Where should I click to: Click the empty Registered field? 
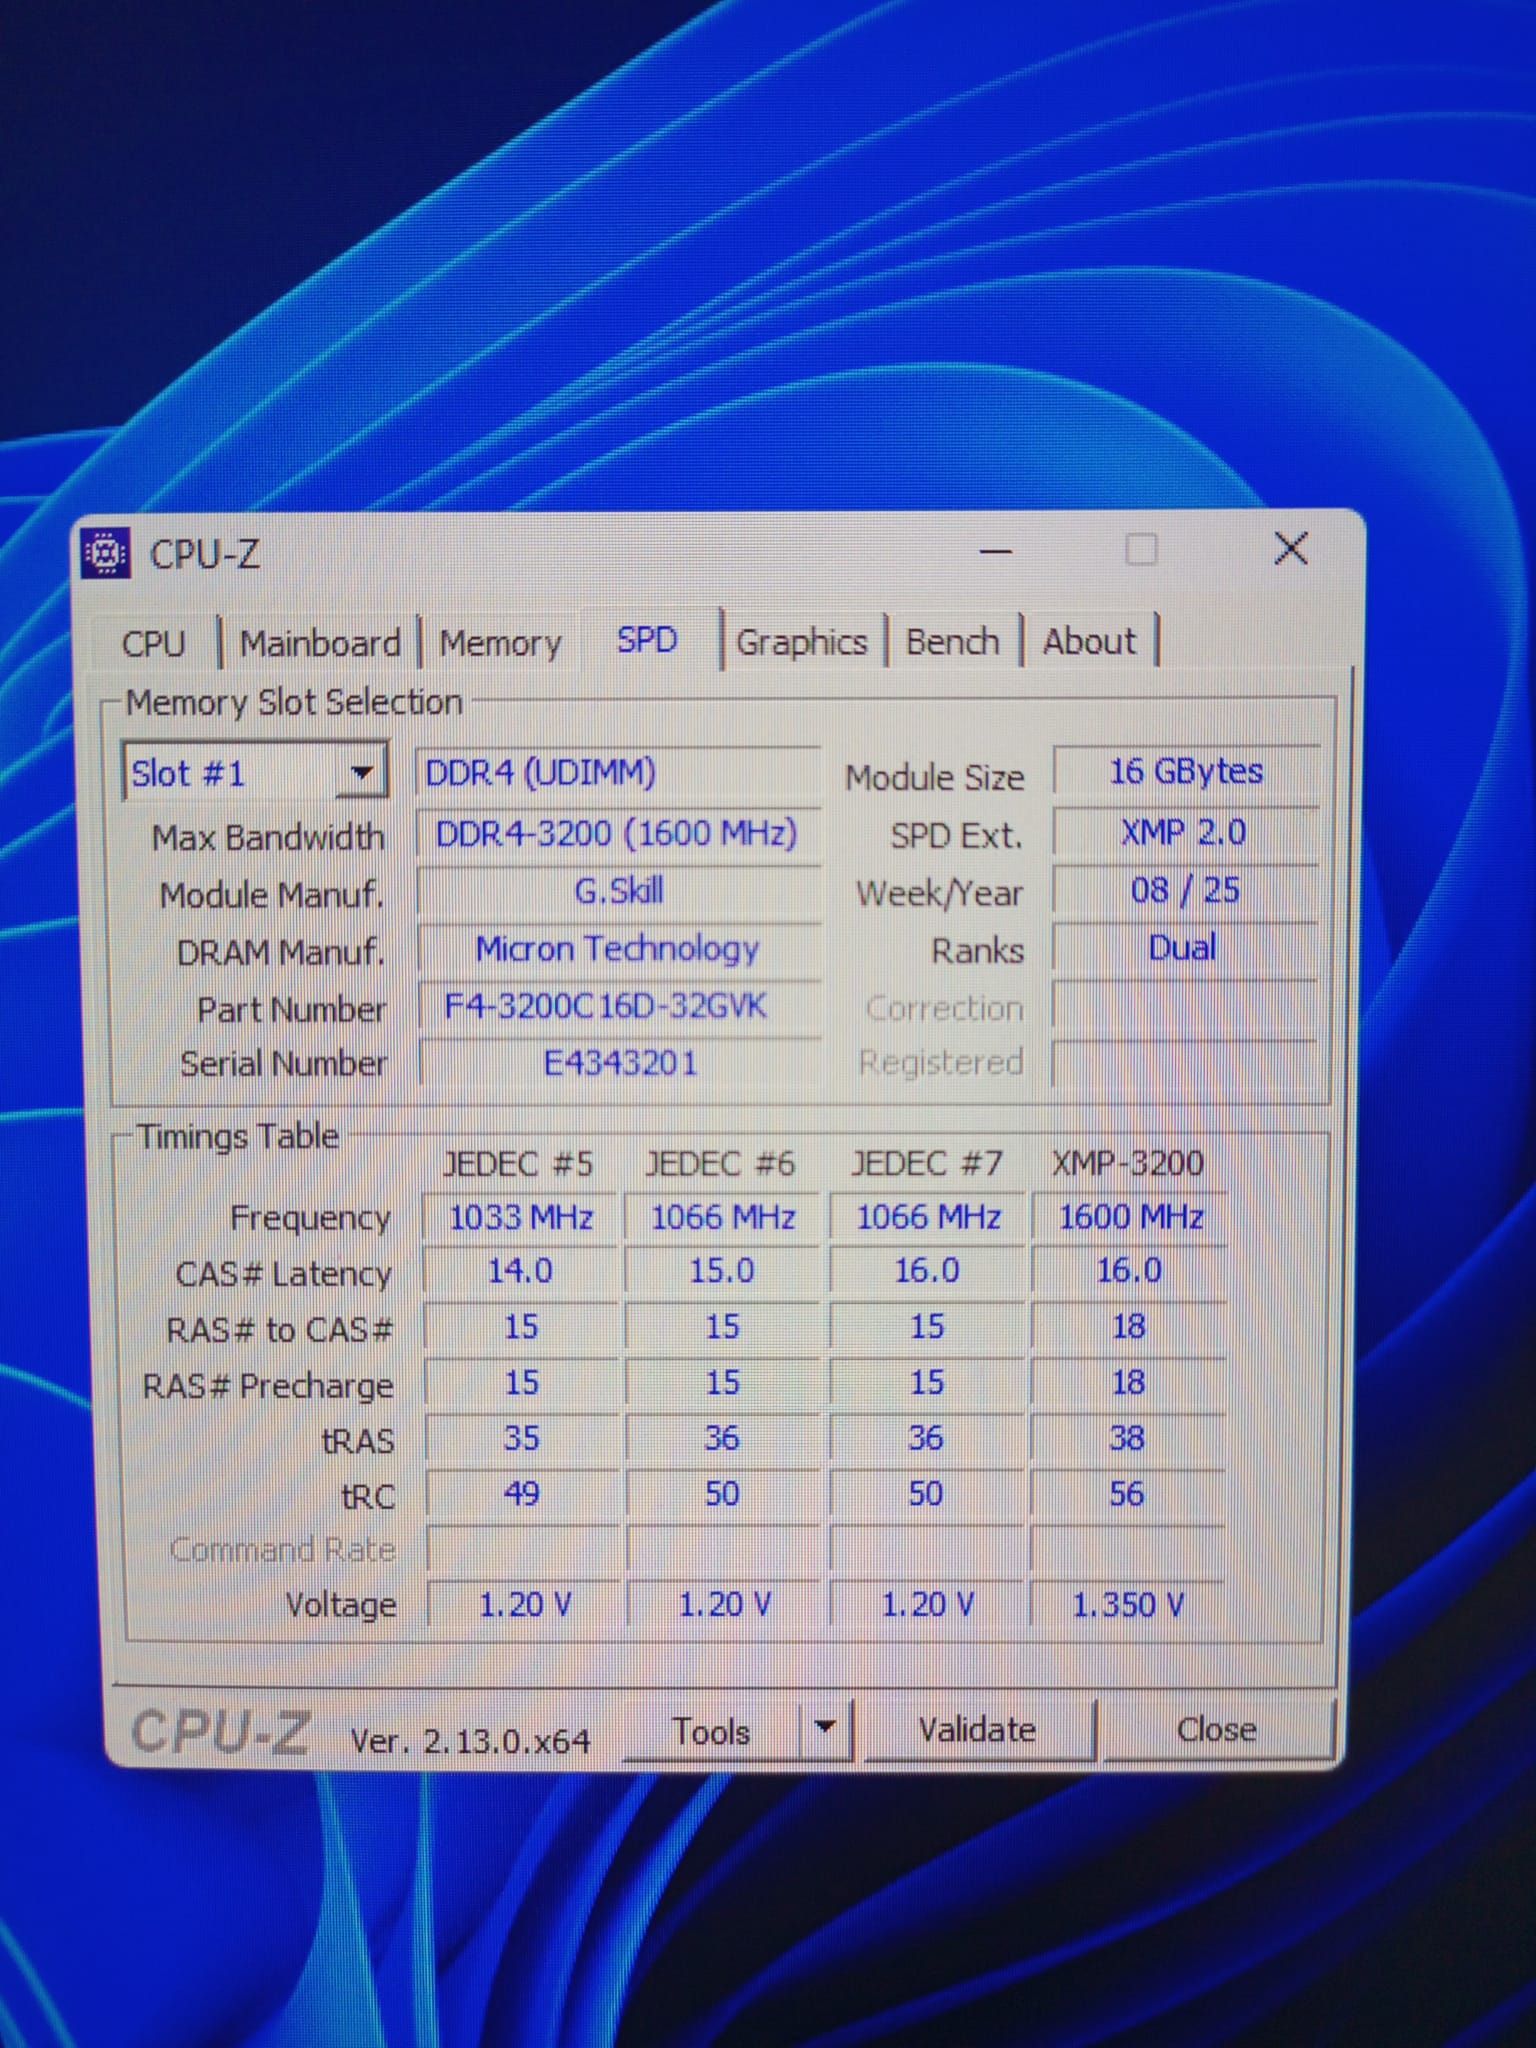(x=1186, y=1062)
